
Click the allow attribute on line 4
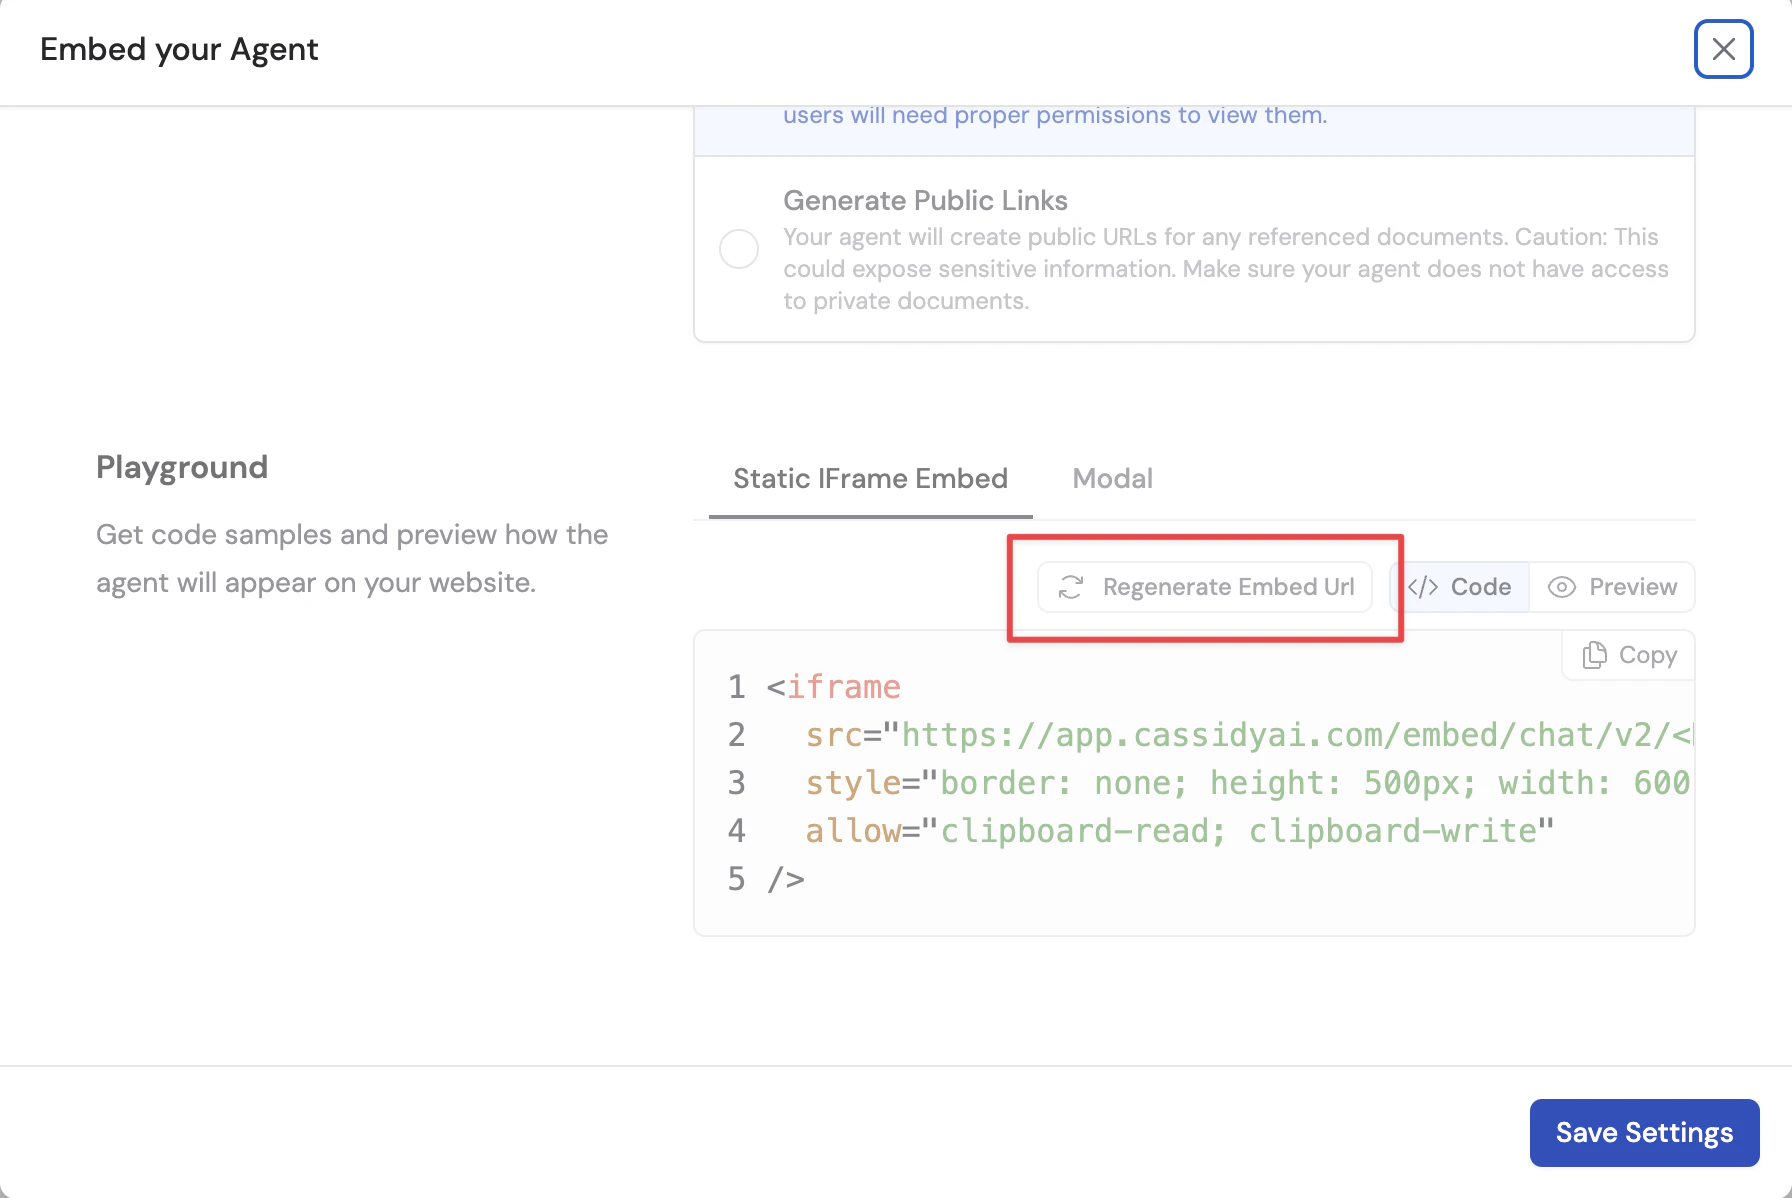pyautogui.click(x=853, y=830)
